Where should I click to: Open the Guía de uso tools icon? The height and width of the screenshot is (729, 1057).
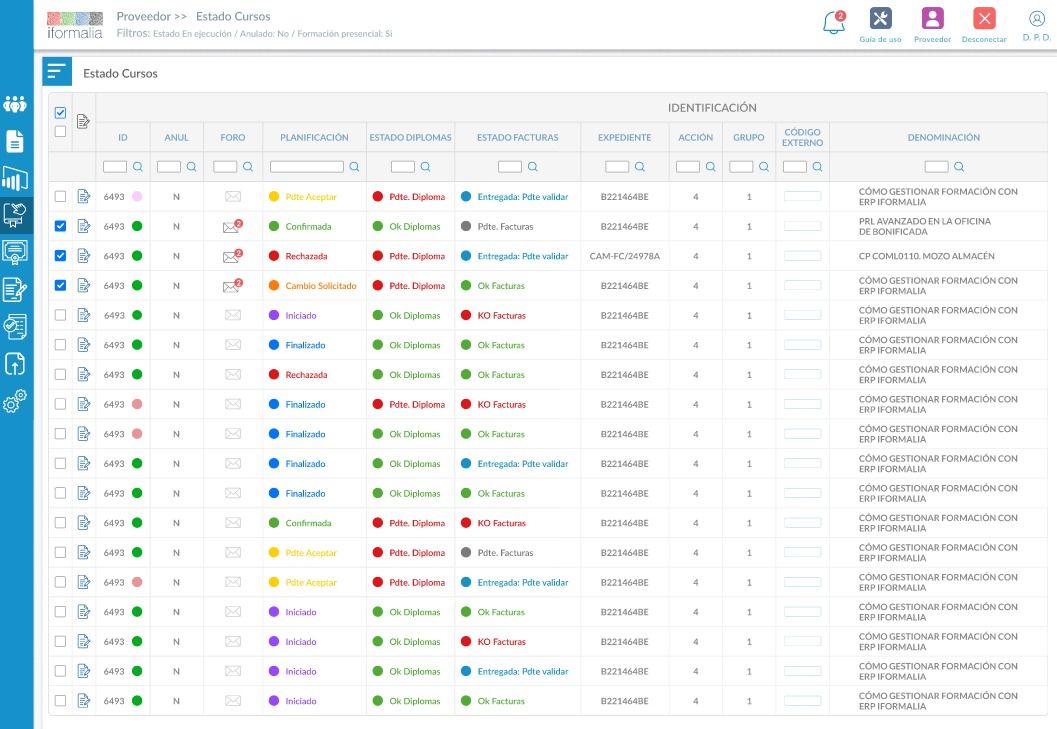click(x=880, y=18)
